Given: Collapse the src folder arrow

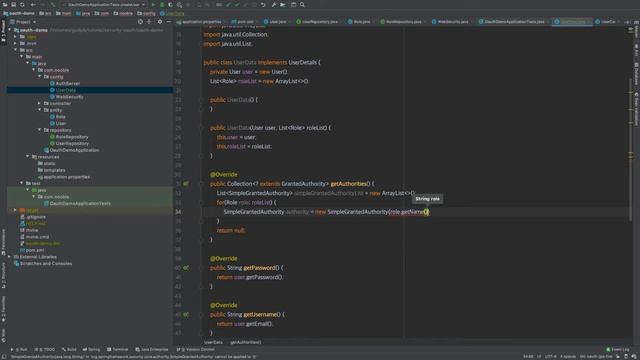Looking at the screenshot, I should tap(16, 50).
